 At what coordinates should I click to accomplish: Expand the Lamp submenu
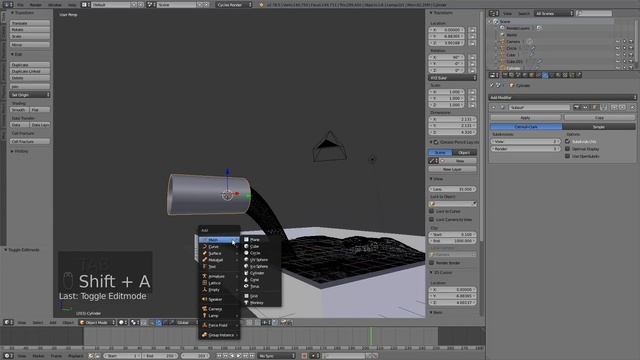click(x=219, y=316)
